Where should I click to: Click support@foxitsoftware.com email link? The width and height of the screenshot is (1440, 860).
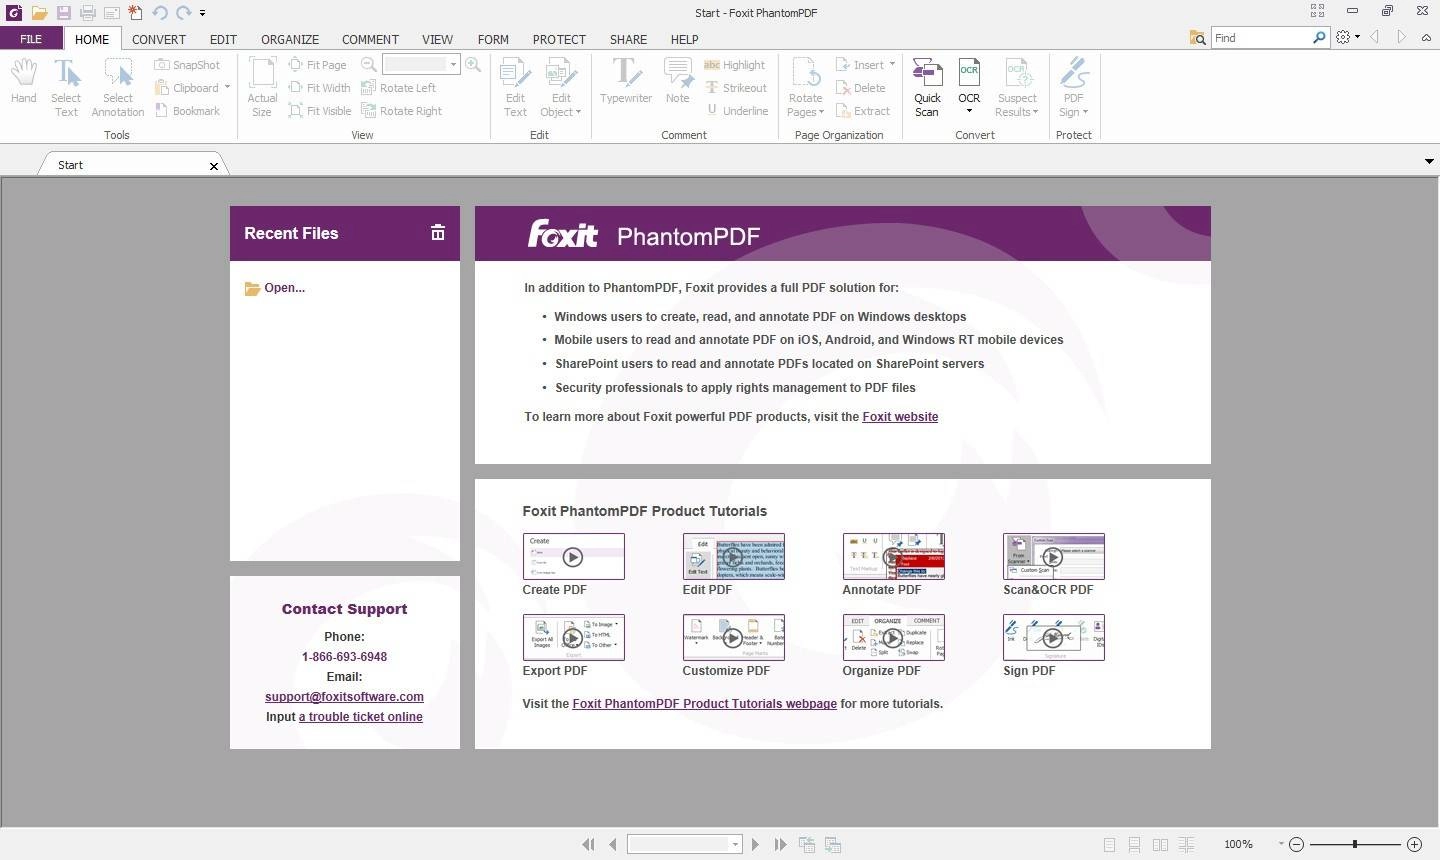coord(344,697)
